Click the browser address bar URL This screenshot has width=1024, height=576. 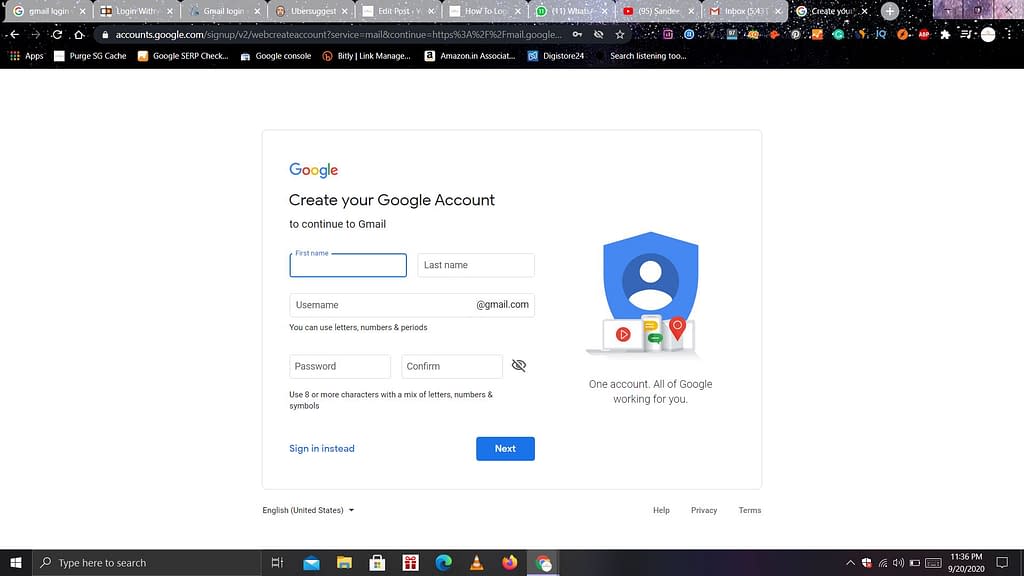[338, 35]
